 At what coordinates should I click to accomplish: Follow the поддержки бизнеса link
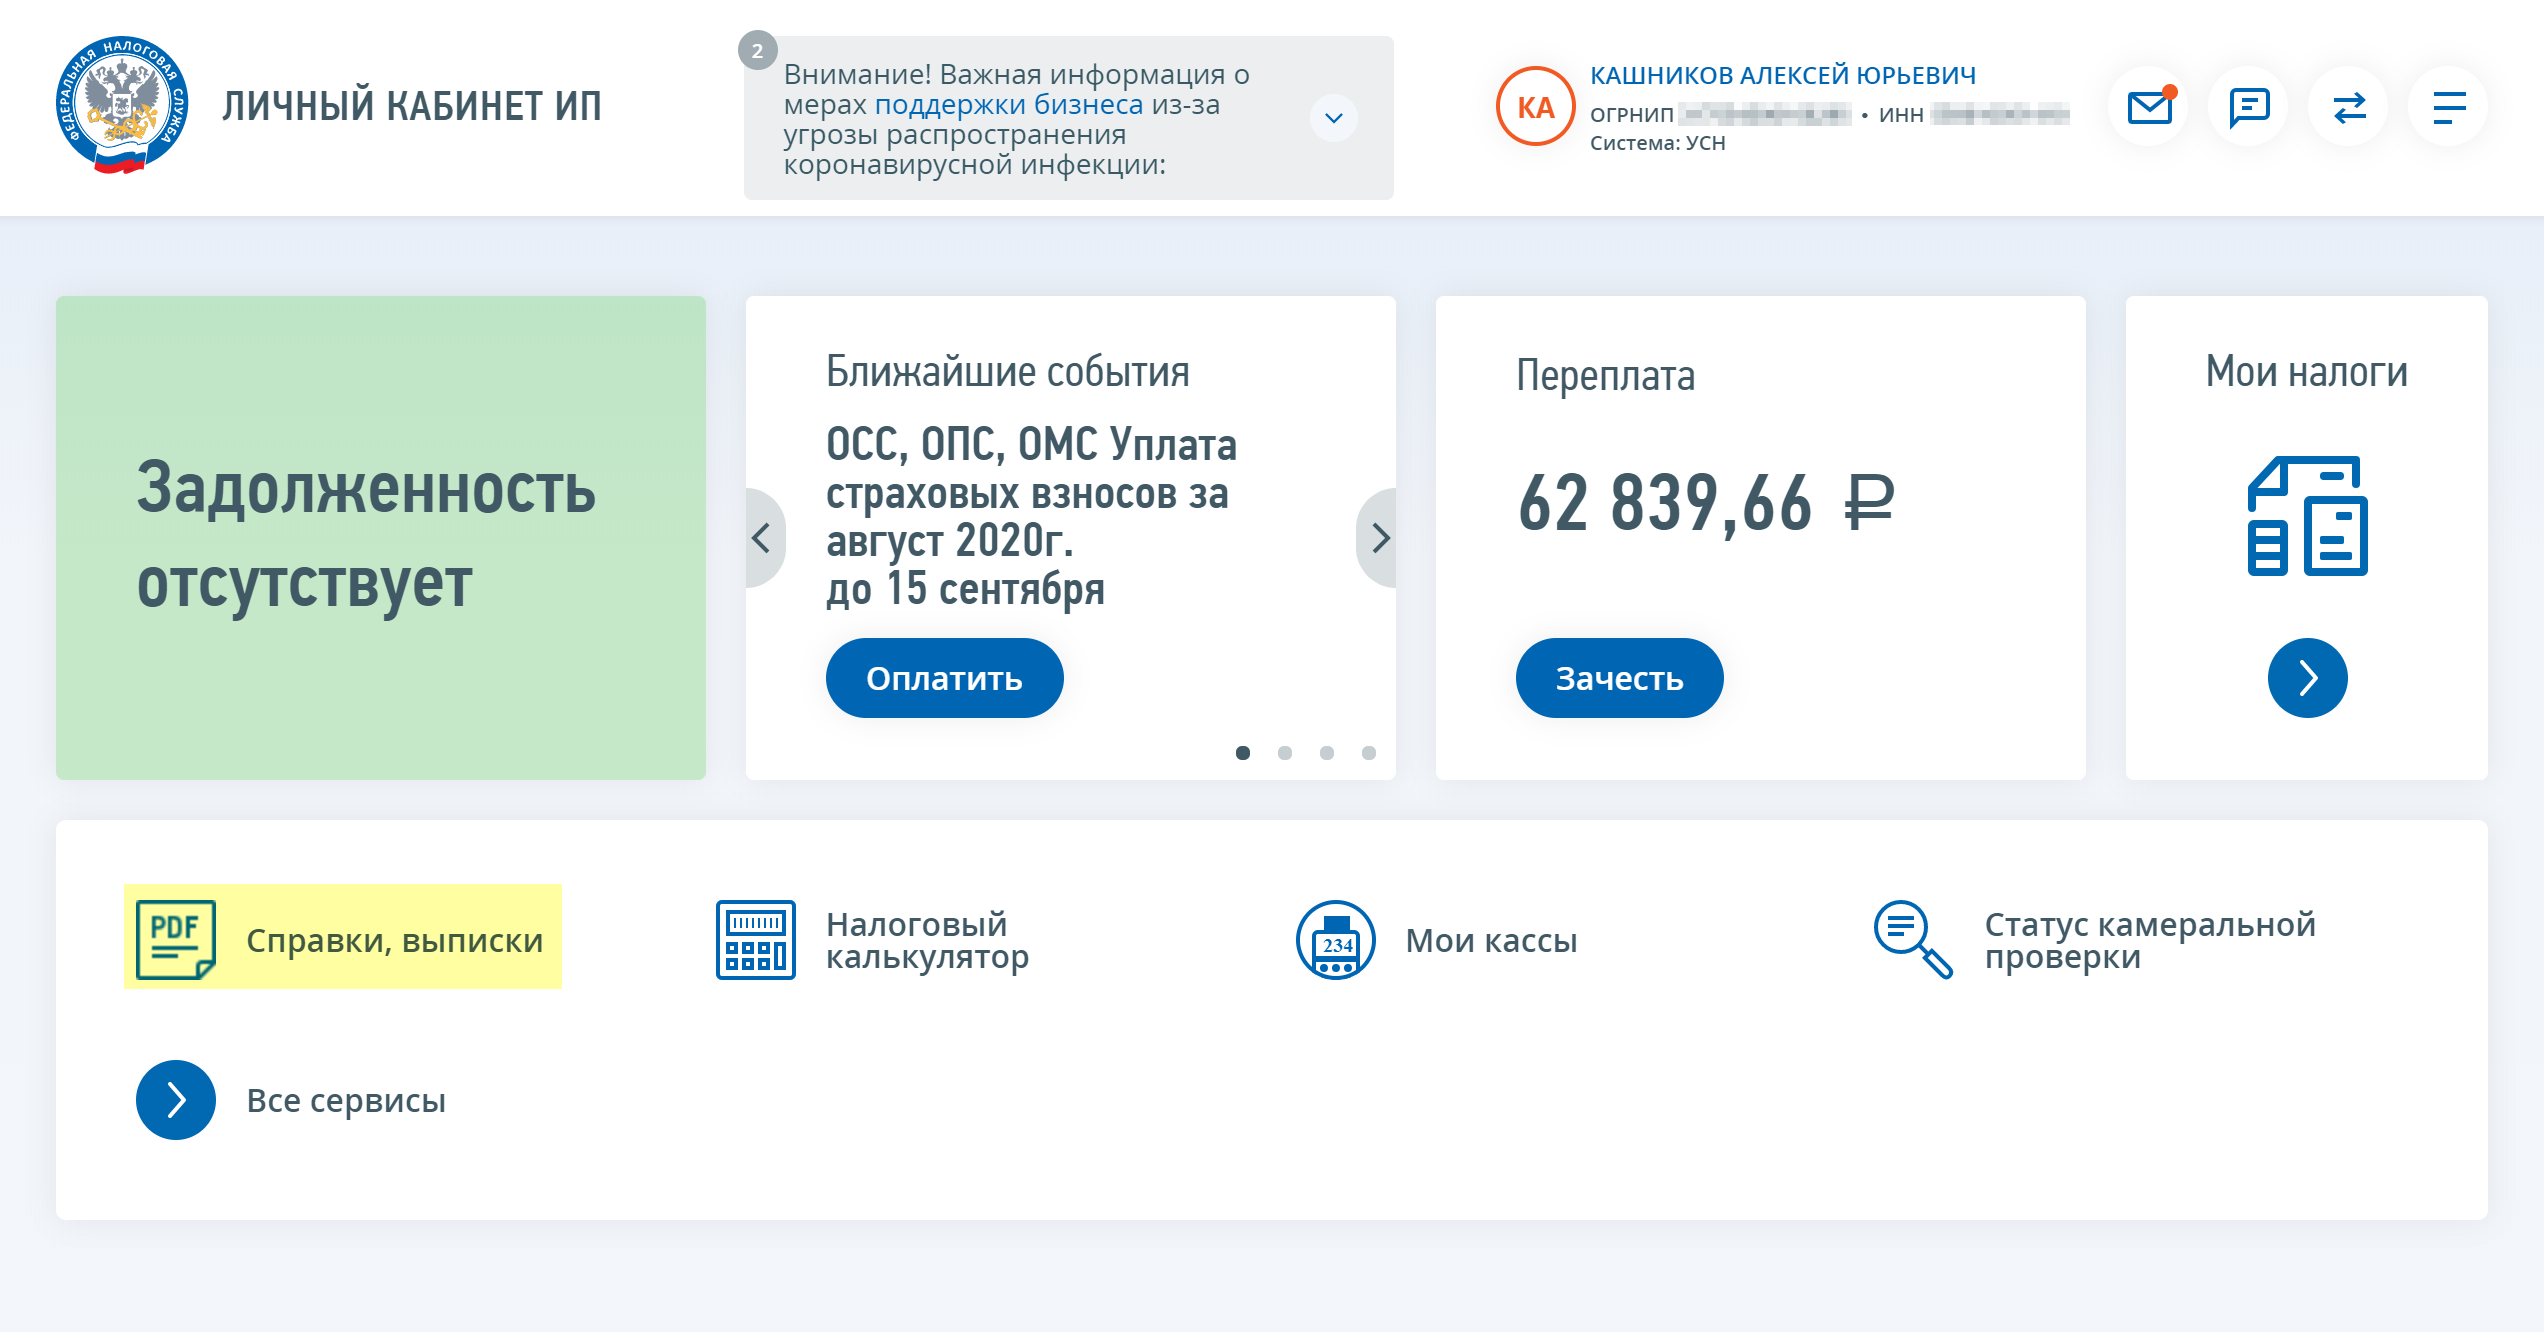pyautogui.click(x=1009, y=104)
